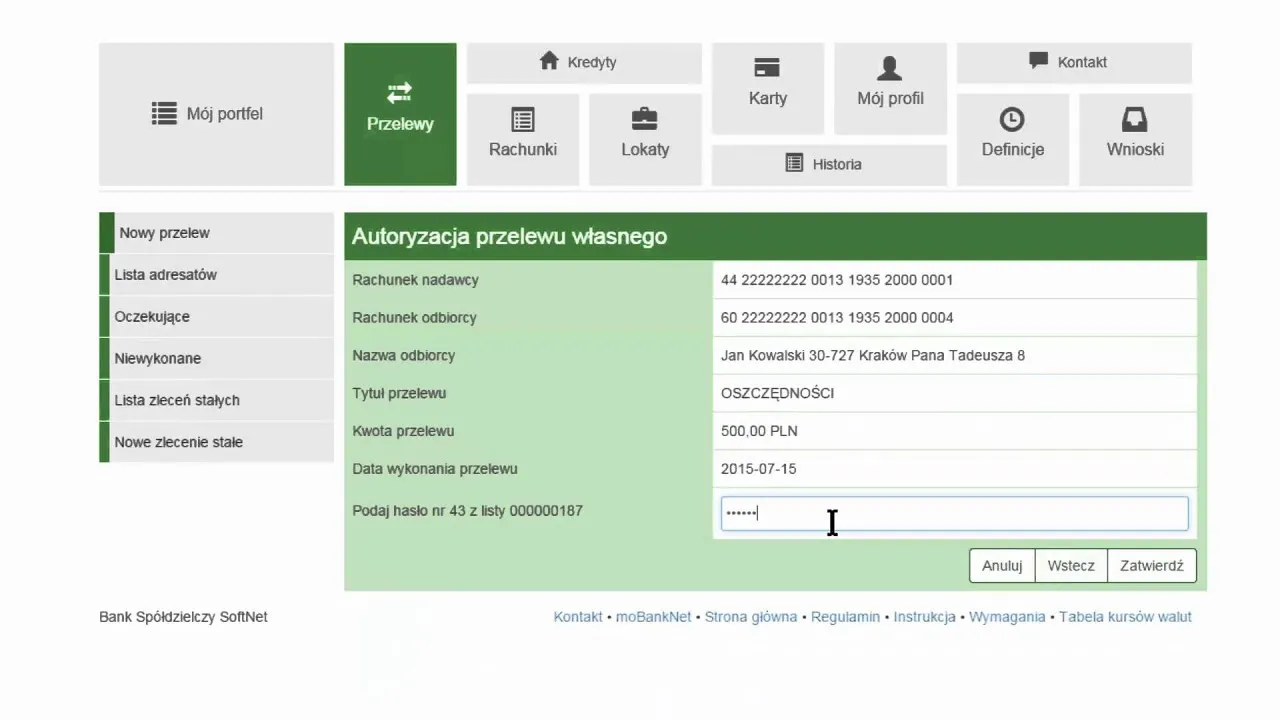This screenshot has height=720, width=1280.
Task: Open the Tabela kursów walut footer link
Action: tap(1125, 617)
